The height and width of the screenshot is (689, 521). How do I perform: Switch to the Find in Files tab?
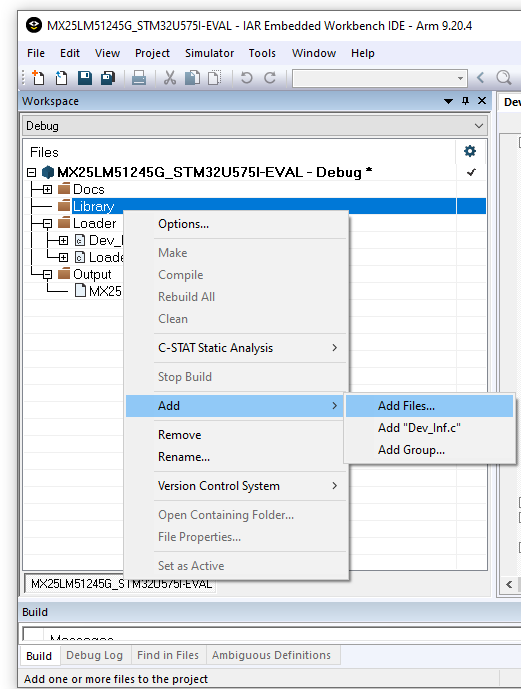168,655
